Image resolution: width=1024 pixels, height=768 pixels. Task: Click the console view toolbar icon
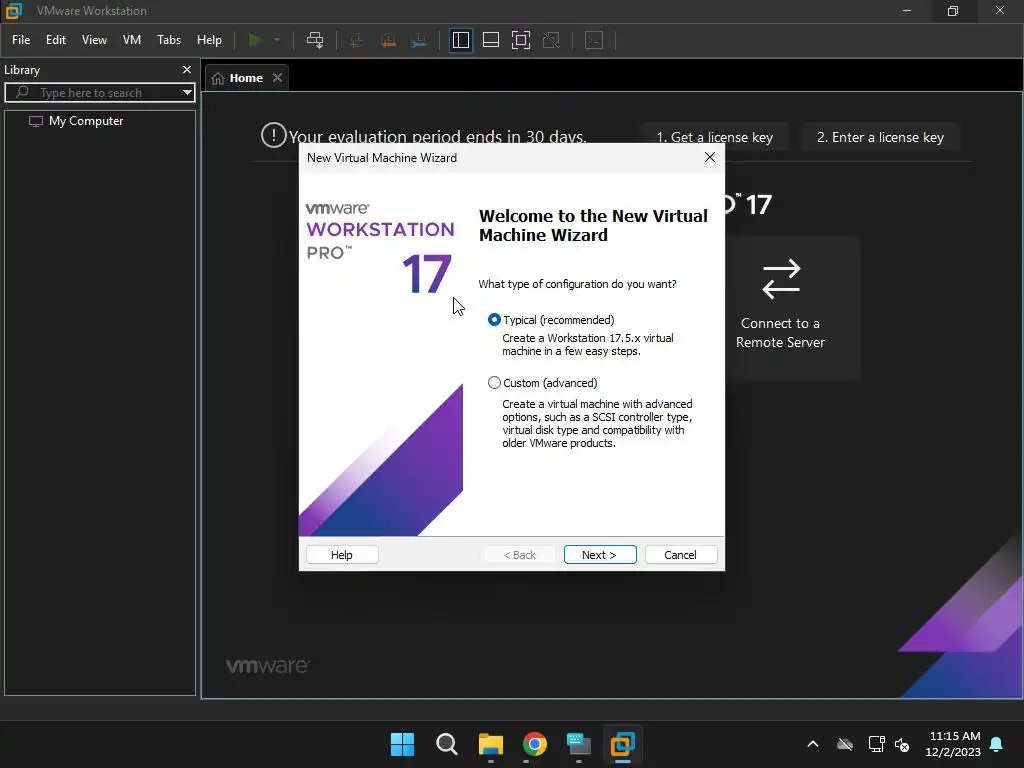594,40
